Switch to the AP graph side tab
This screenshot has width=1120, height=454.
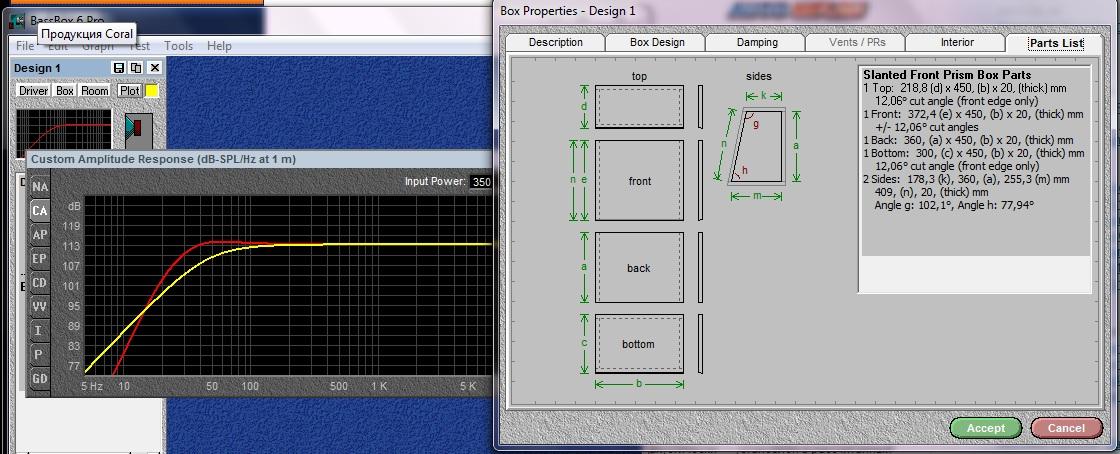click(x=40, y=235)
